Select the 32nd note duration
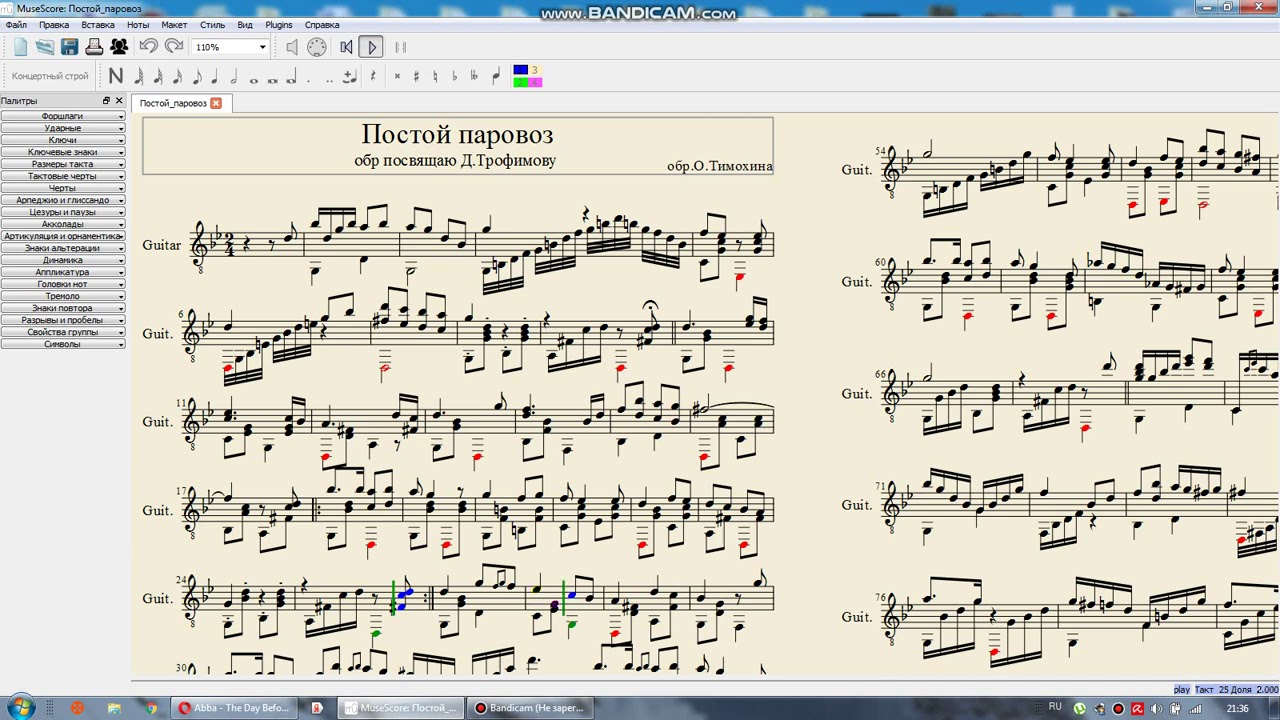This screenshot has width=1280, height=720. pyautogui.click(x=158, y=76)
